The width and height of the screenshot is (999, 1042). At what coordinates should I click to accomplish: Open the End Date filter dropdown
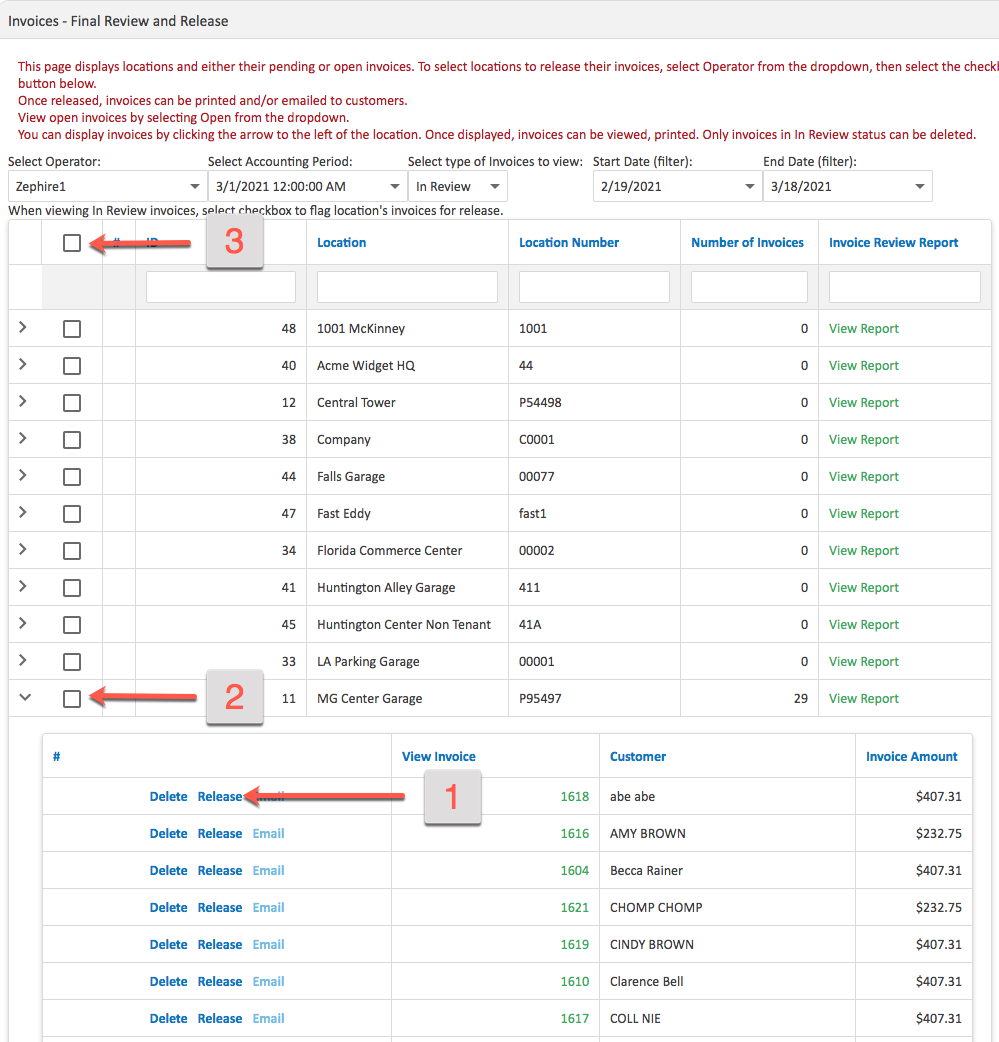[x=847, y=186]
